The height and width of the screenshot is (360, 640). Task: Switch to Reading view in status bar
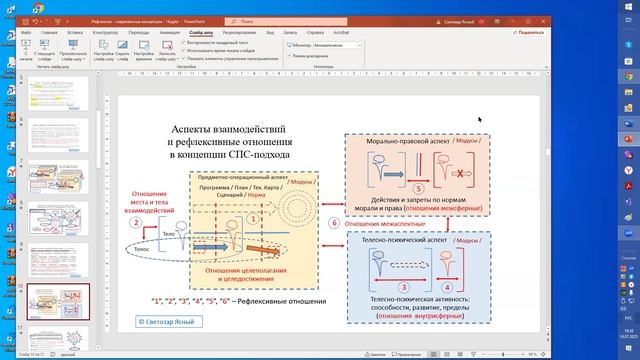pos(460,355)
